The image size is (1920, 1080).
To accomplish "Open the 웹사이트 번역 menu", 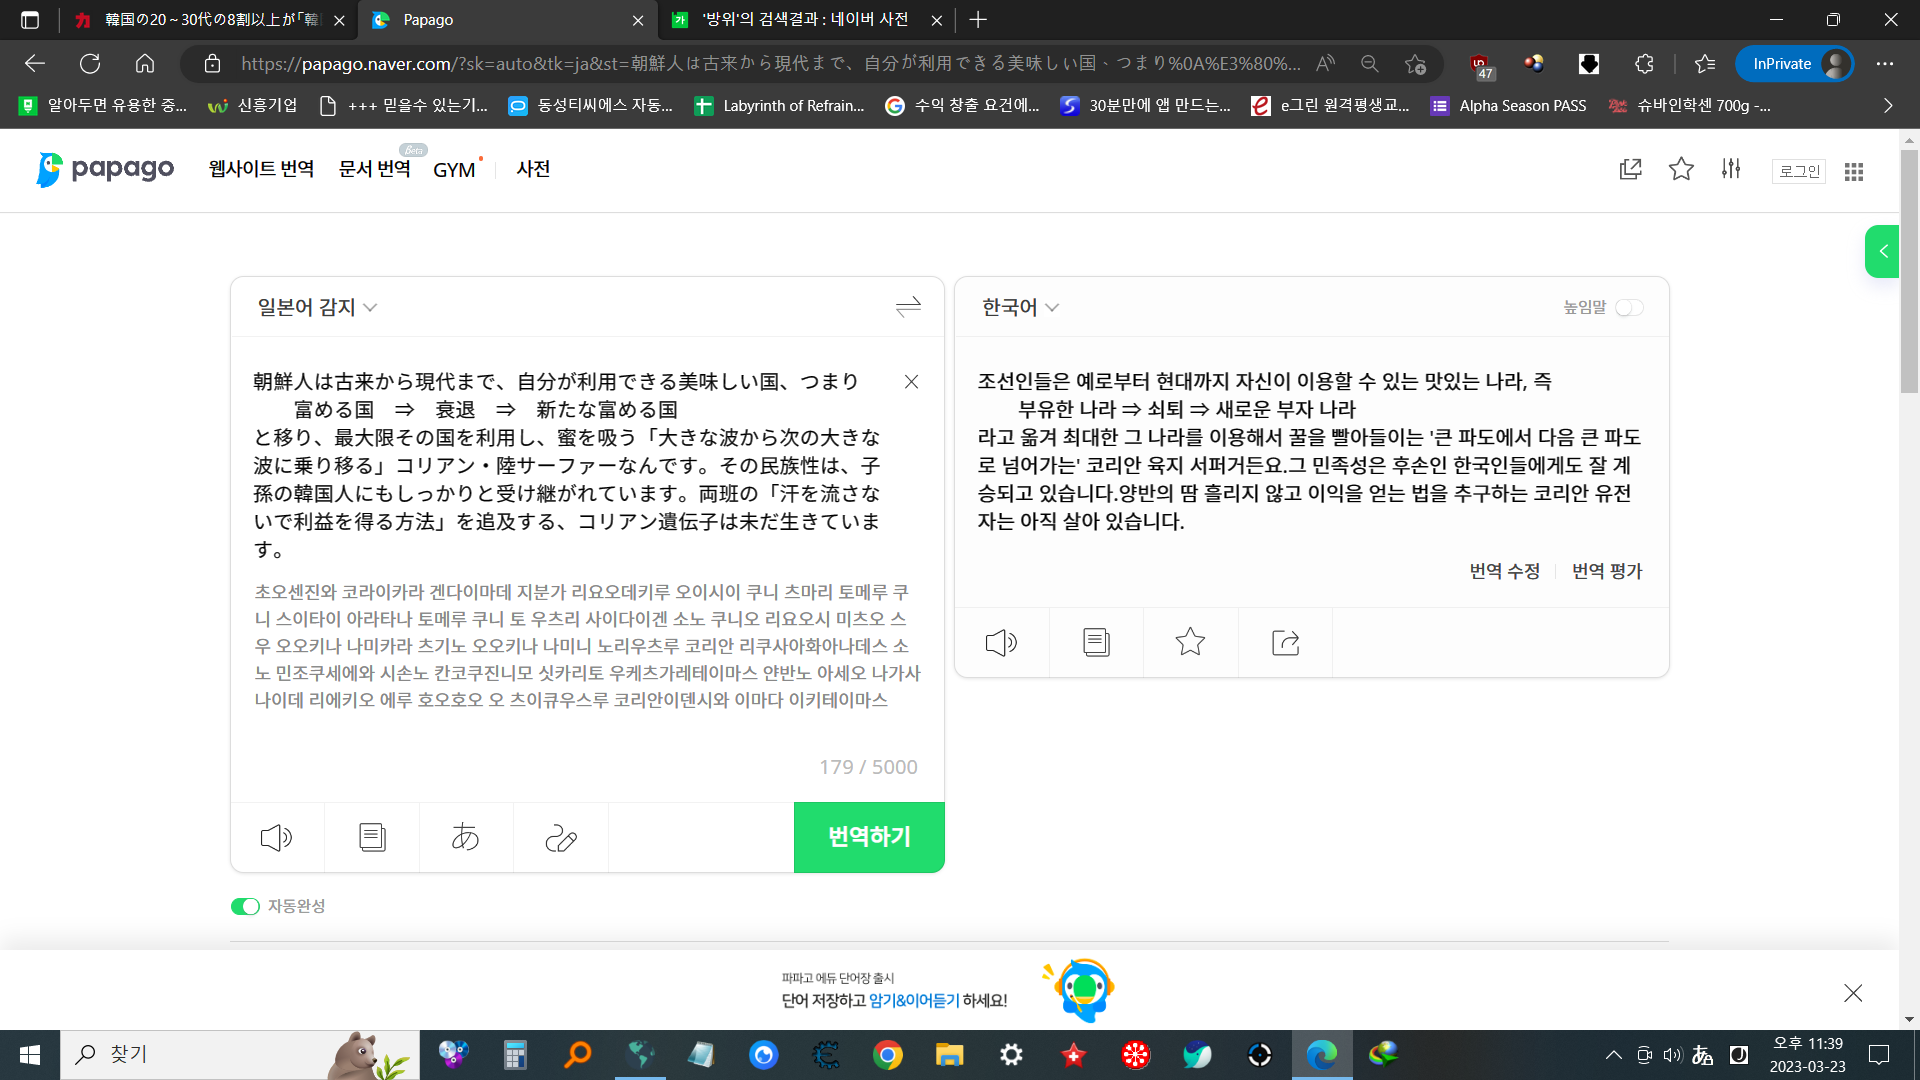I will tap(261, 169).
